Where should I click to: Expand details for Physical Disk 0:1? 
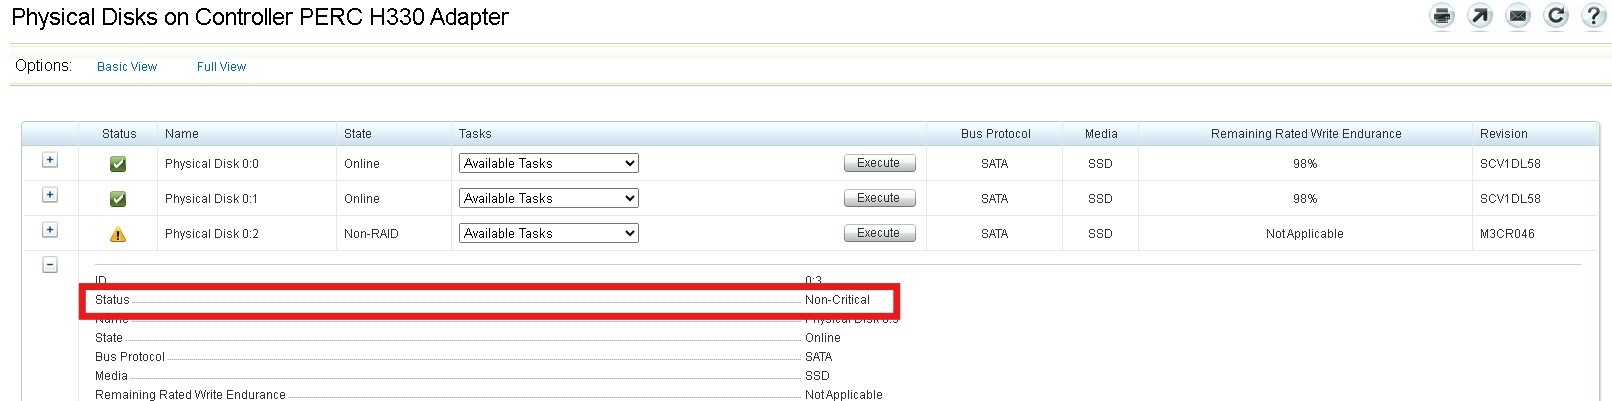50,195
